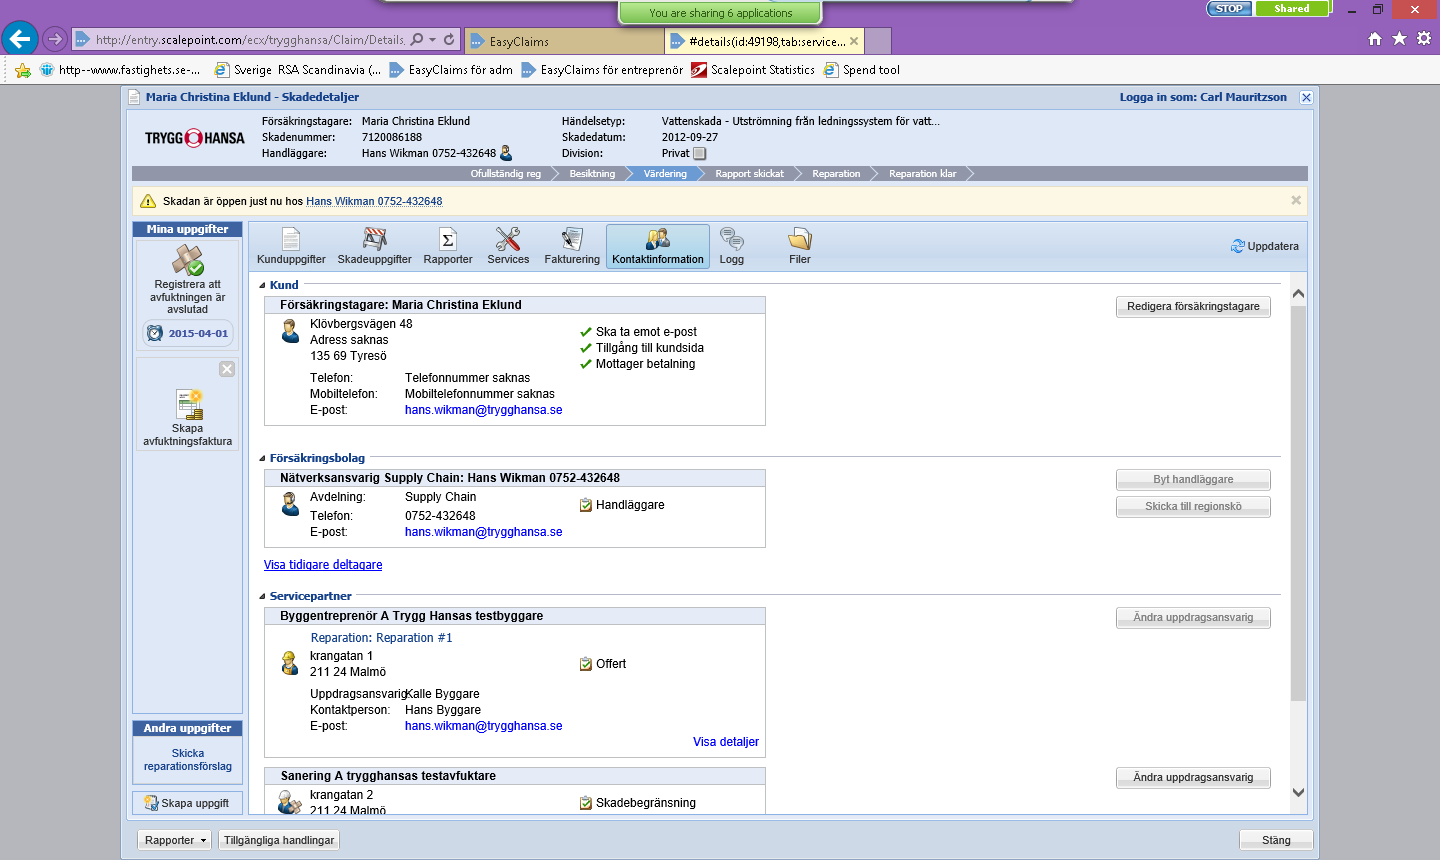Screen dimensions: 1440x860
Task: Click Skicka till regionskö button
Action: click(x=1193, y=506)
